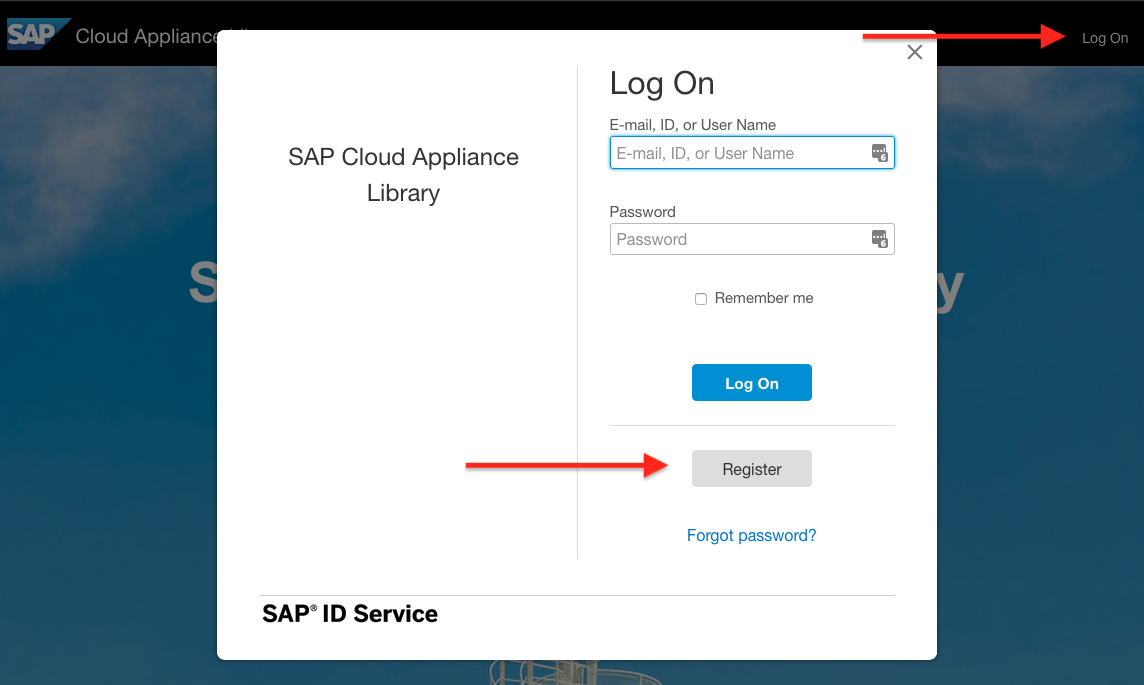Click the Password field label
Image resolution: width=1144 pixels, height=685 pixels.
643,211
